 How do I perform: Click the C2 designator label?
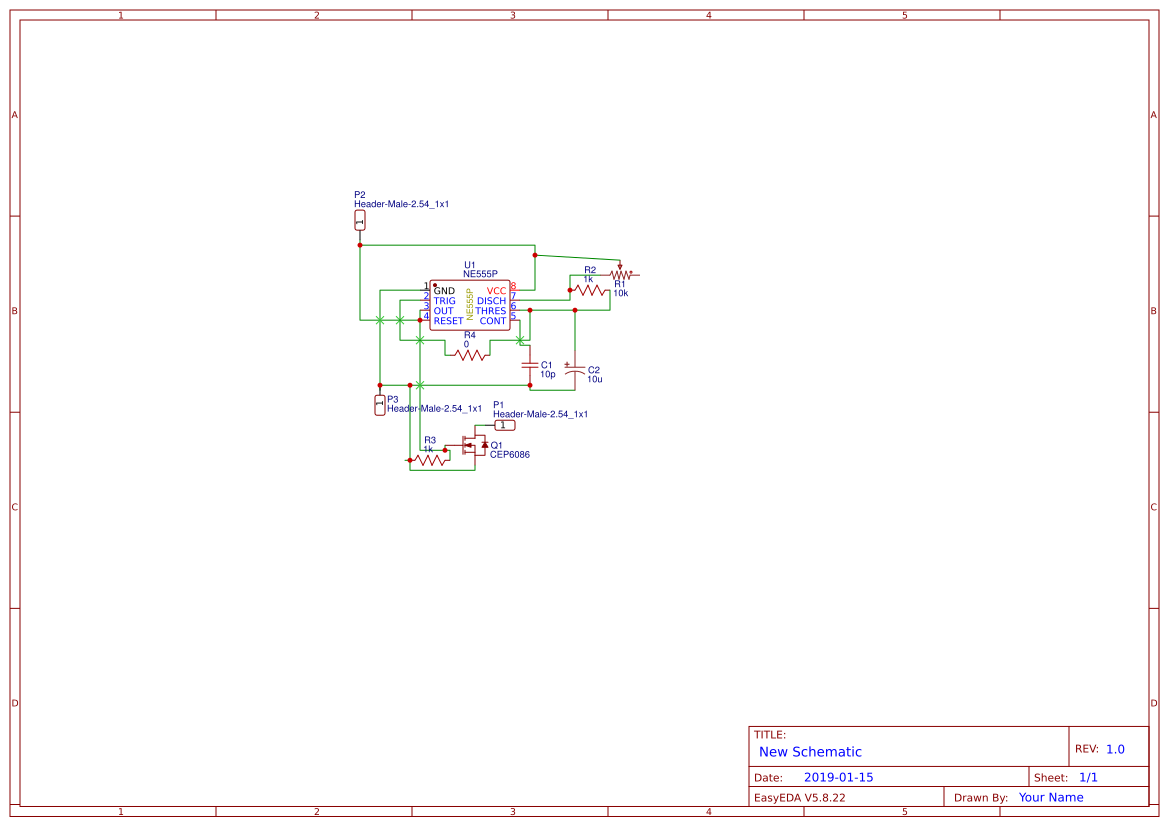[x=594, y=370]
